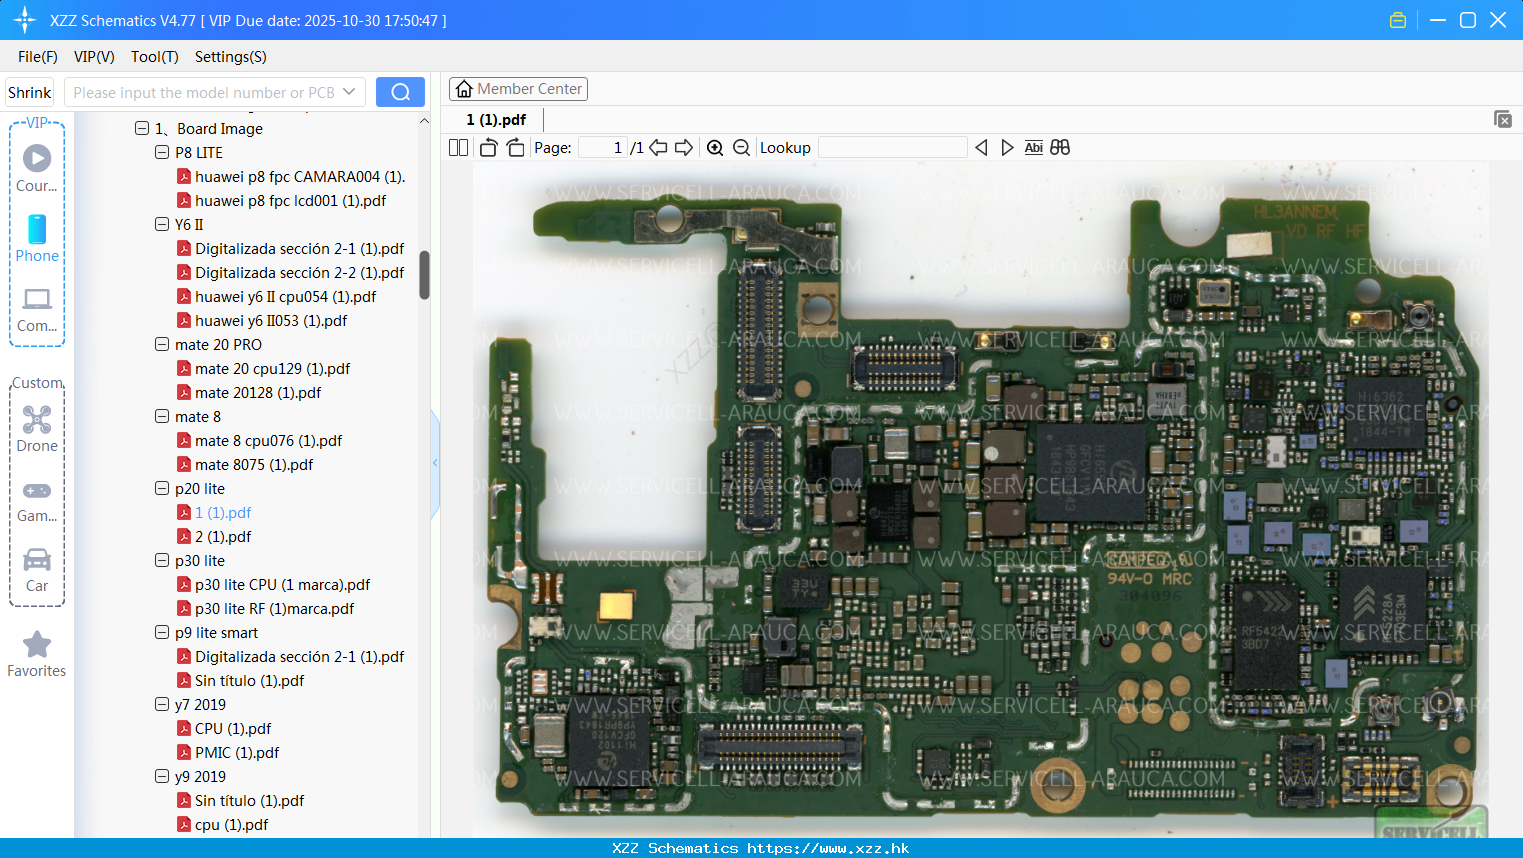
Task: Collapse the p20 lite folder
Action: 162,488
